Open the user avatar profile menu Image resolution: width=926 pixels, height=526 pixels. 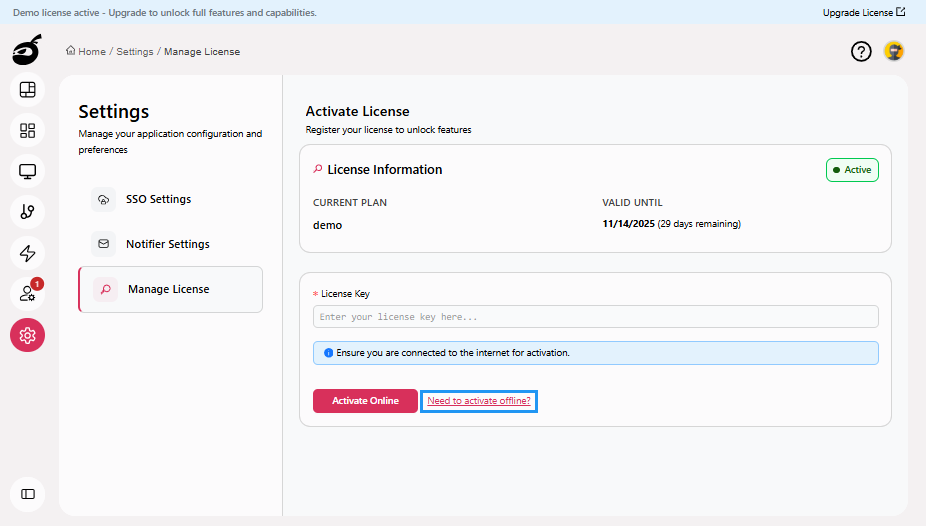[x=894, y=51]
